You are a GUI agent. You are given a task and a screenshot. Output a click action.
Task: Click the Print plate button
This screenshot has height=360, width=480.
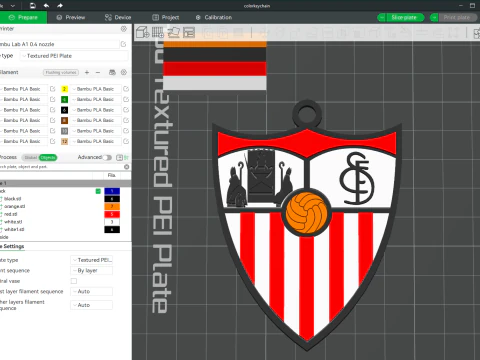457,17
